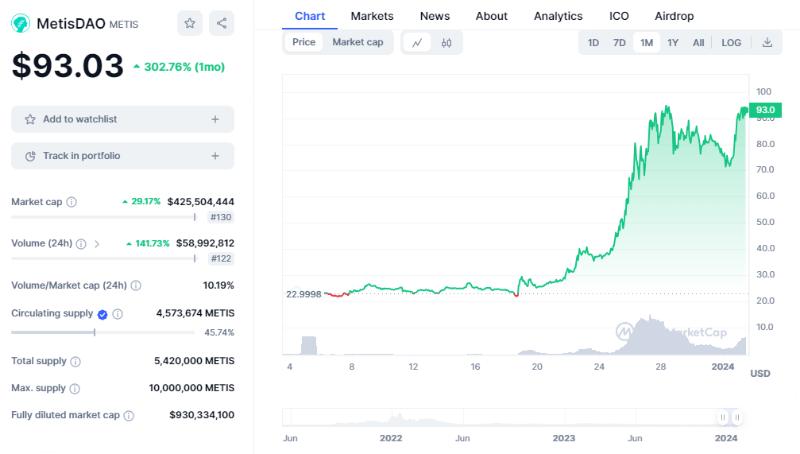800x454 pixels.
Task: Expand plus on Add to watchlist
Action: coord(215,119)
